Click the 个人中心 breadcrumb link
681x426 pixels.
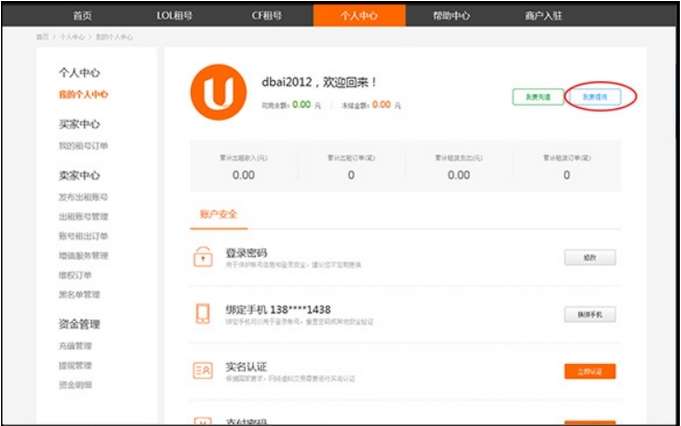(x=72, y=37)
